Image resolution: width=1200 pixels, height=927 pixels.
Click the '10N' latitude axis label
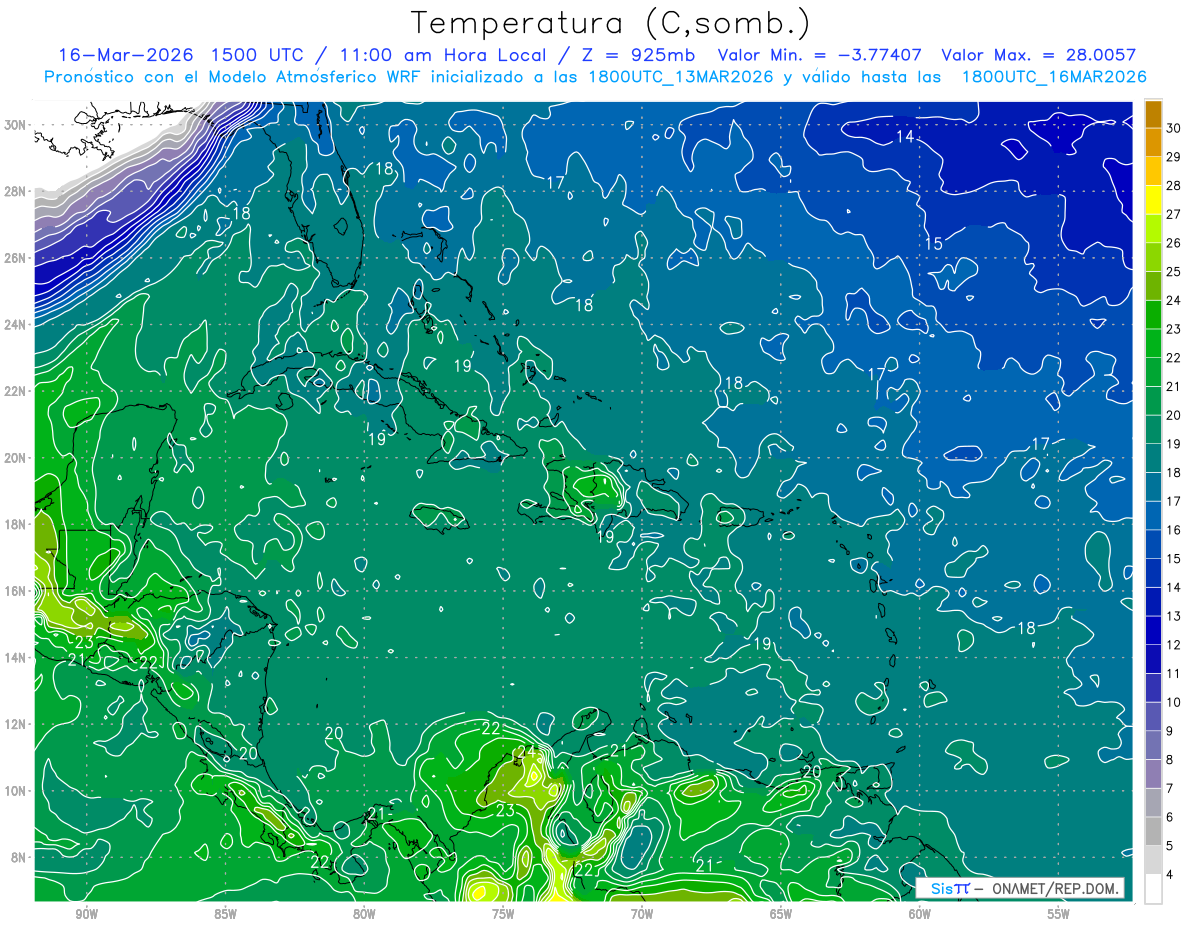pyautogui.click(x=14, y=791)
